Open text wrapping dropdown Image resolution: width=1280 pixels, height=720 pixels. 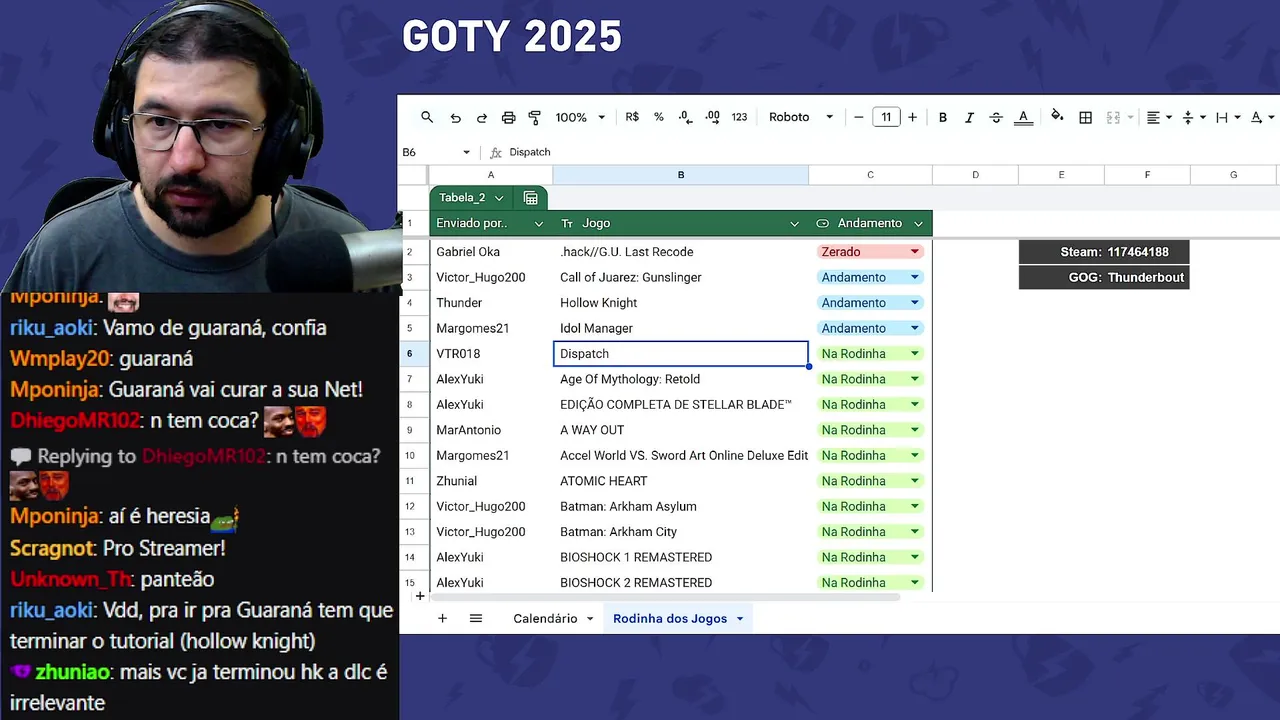coord(1227,117)
